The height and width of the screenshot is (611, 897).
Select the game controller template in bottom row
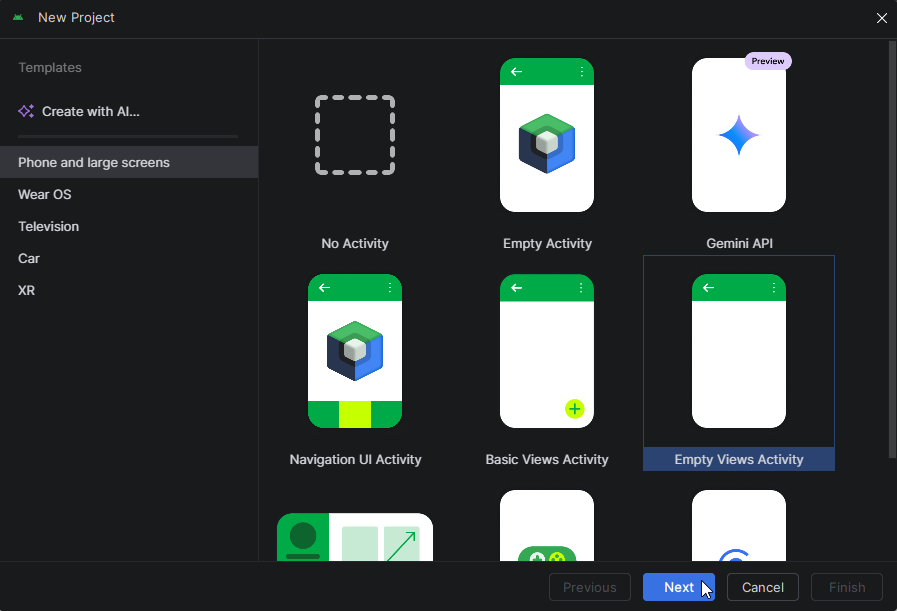[x=547, y=525]
